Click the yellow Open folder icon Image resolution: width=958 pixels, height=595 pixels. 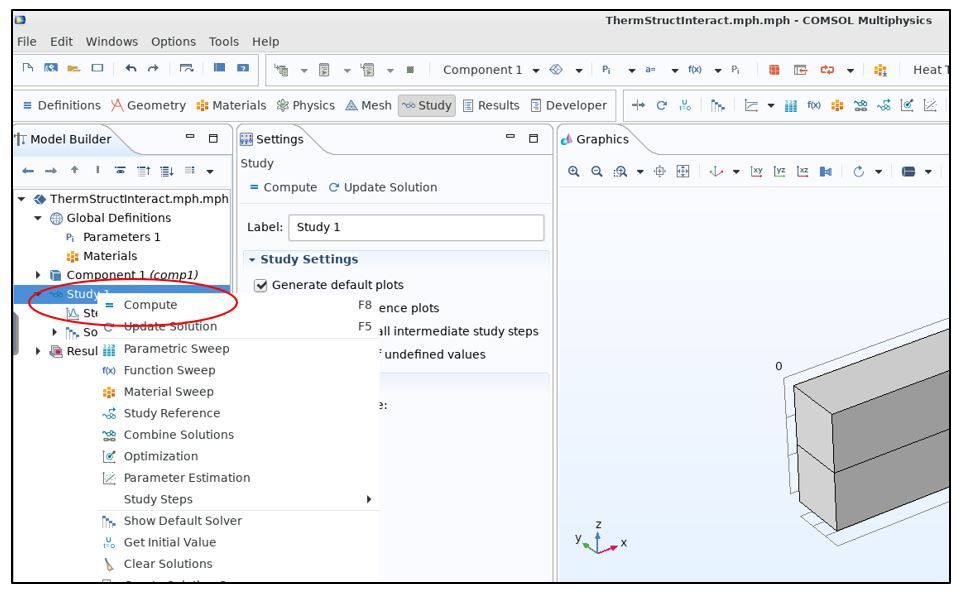(74, 68)
